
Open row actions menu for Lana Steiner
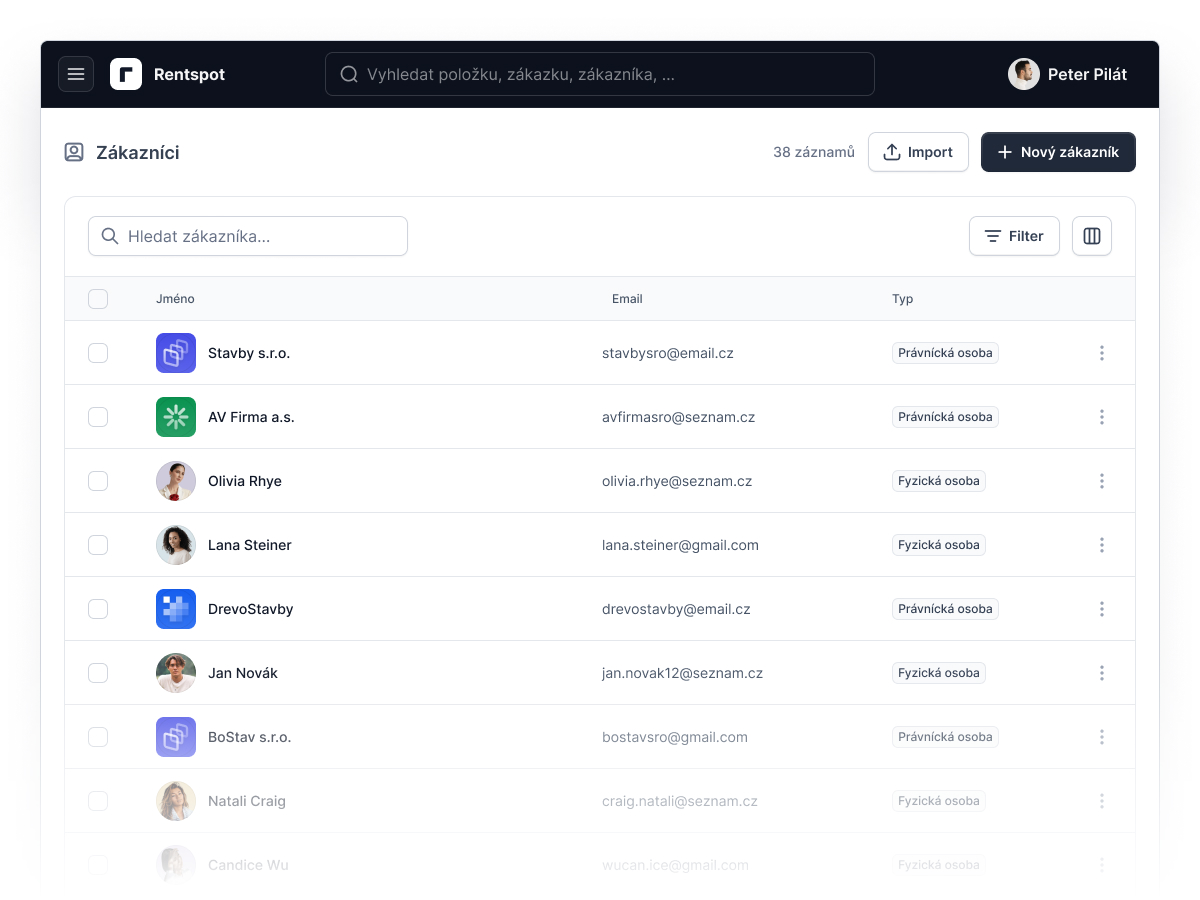tap(1102, 545)
